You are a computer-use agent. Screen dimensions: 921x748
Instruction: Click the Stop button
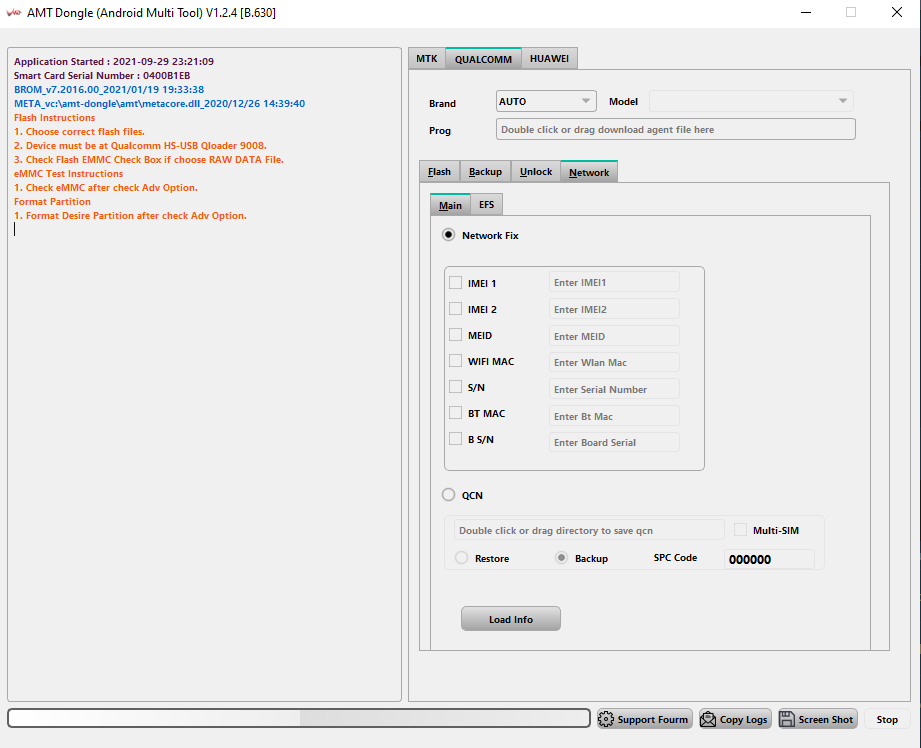(887, 719)
